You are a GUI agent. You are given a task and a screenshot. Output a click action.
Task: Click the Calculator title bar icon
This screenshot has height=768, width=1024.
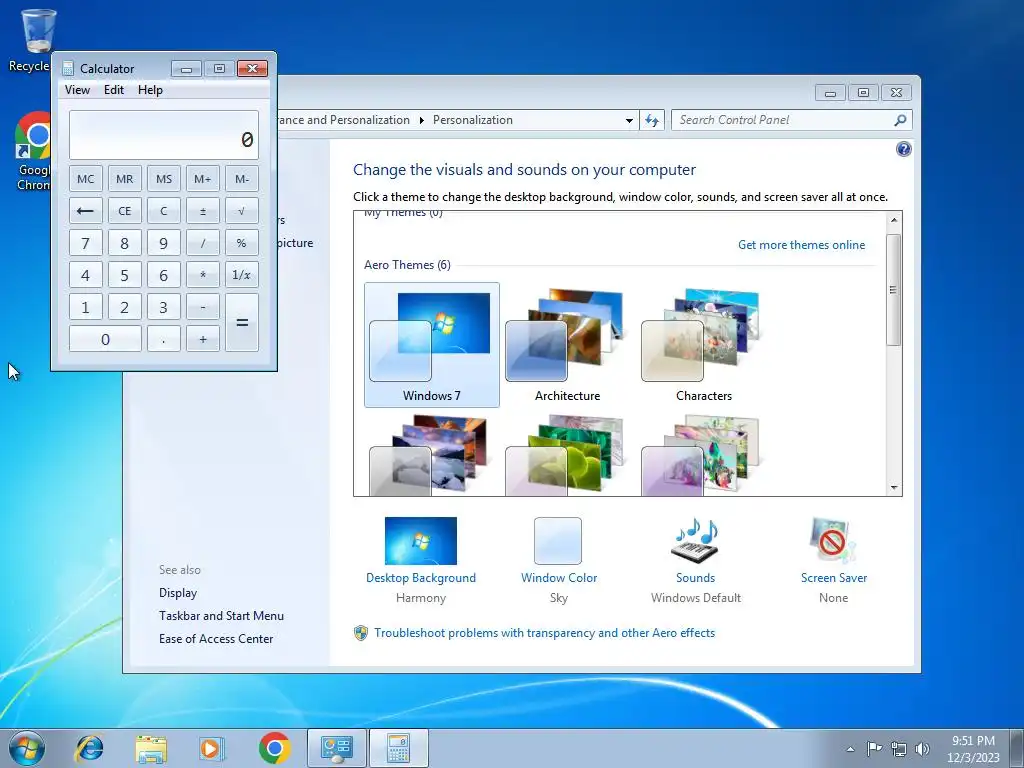[x=67, y=69]
